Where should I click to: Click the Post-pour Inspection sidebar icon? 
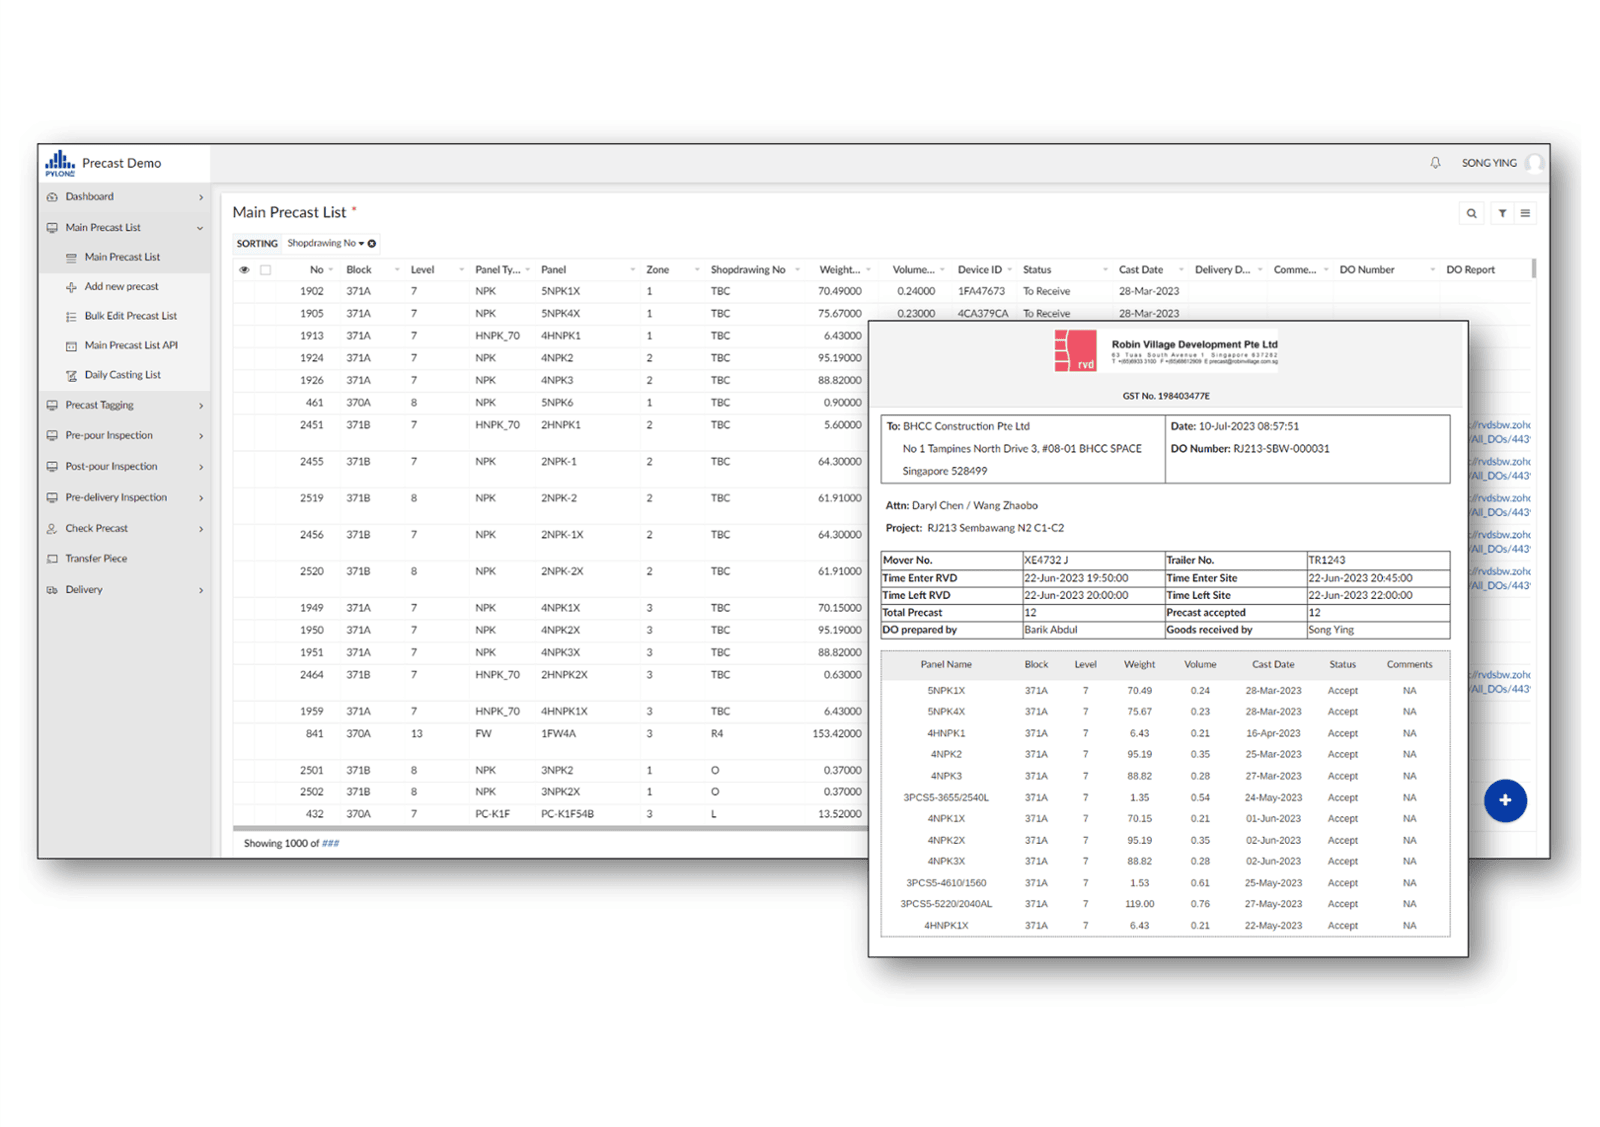point(52,466)
